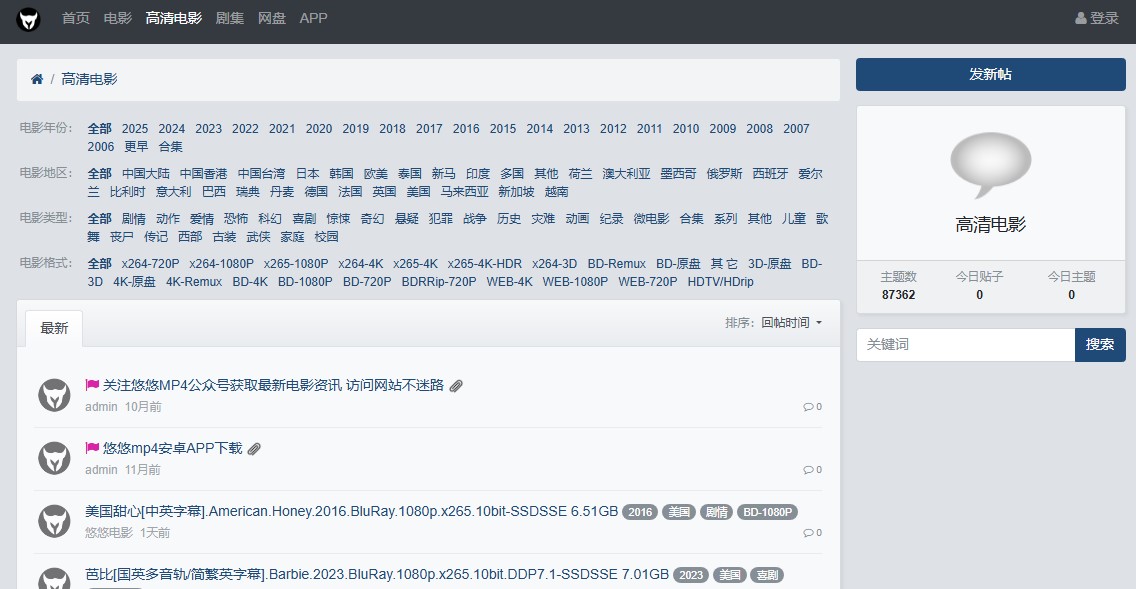Click the home icon in the breadcrumb
Screen dimensions: 1136x589
click(x=37, y=79)
